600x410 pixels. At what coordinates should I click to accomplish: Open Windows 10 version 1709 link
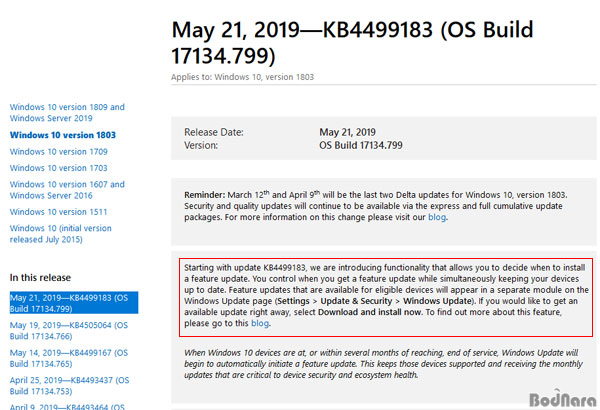coord(59,152)
